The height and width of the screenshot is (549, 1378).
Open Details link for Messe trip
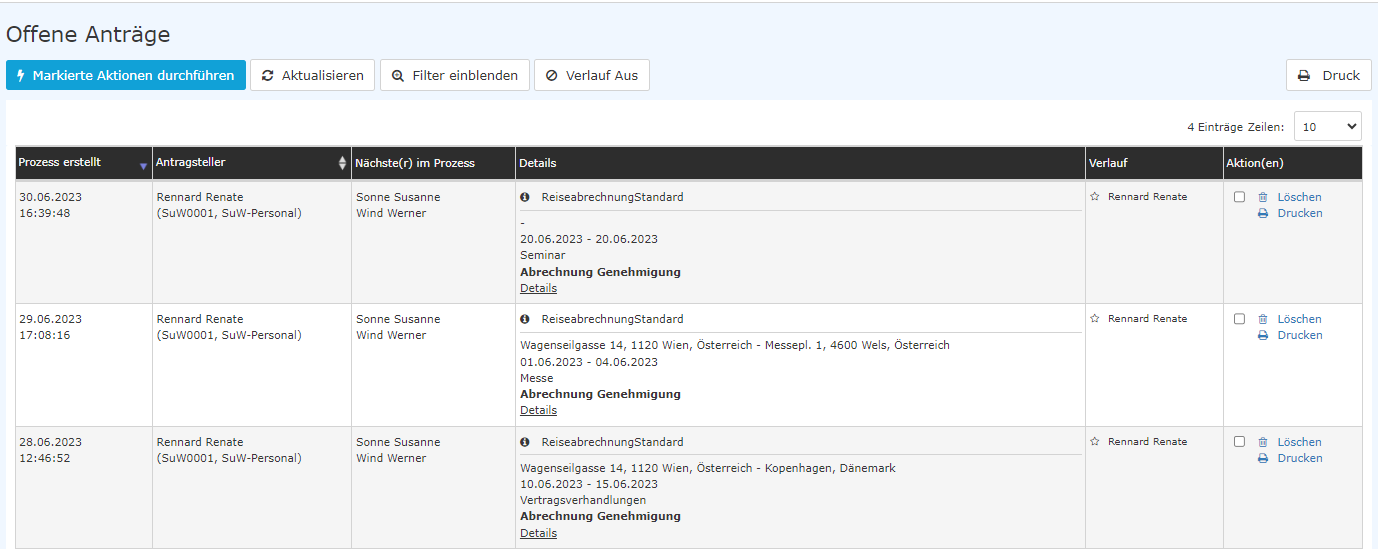coord(538,410)
